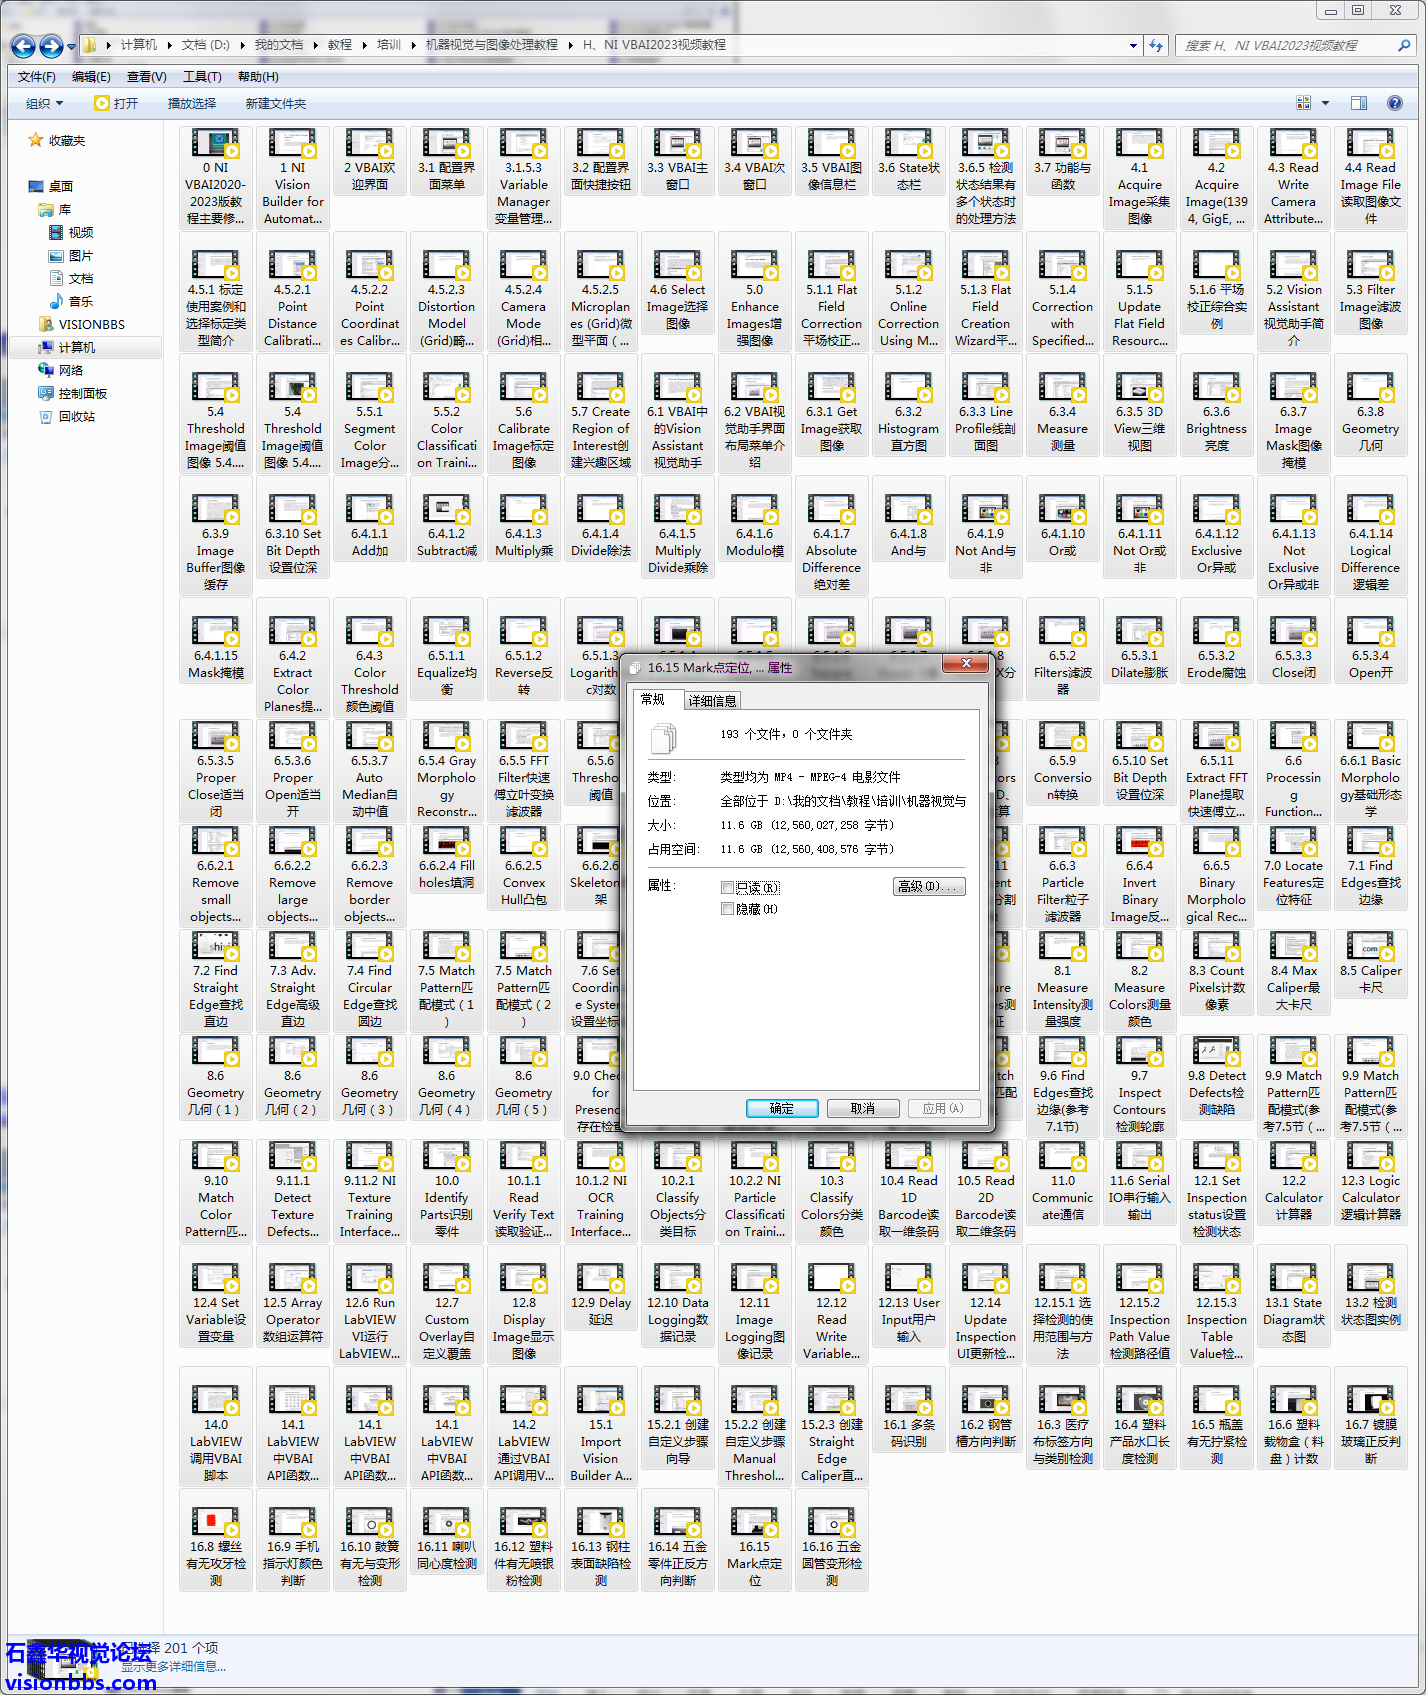This screenshot has height=1695, width=1426.
Task: Select VISIONBBS in the navigation pane
Action: click(91, 325)
